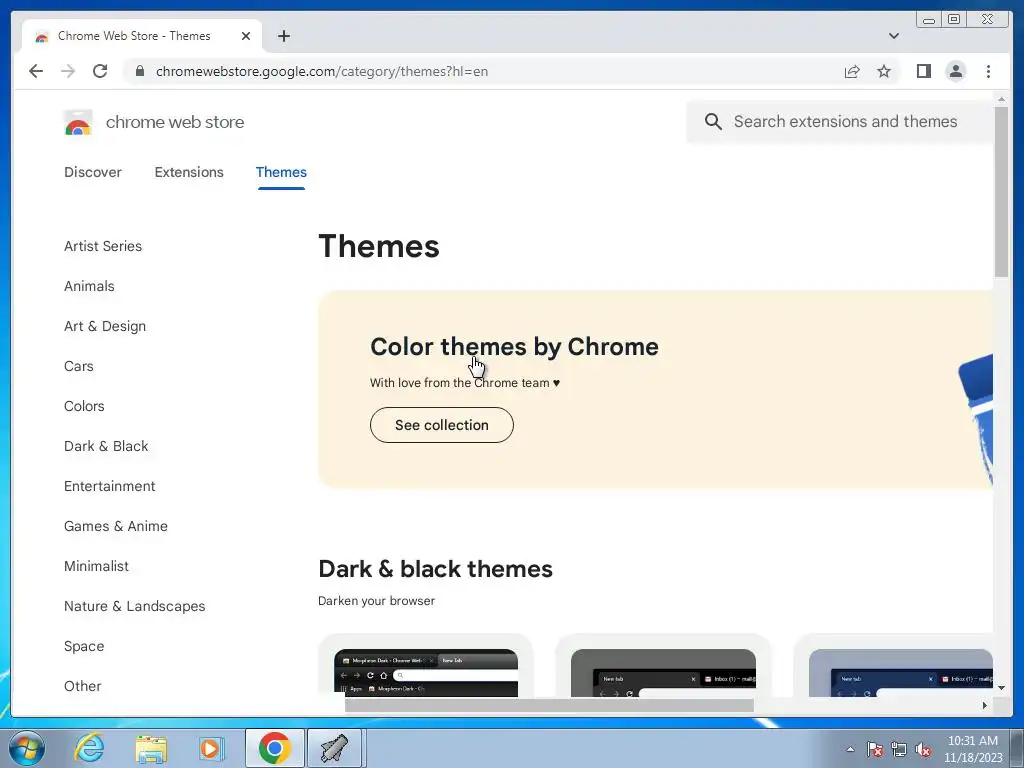Screen dimensions: 1024x768
Task: Open the Colors theme category
Action: [84, 406]
